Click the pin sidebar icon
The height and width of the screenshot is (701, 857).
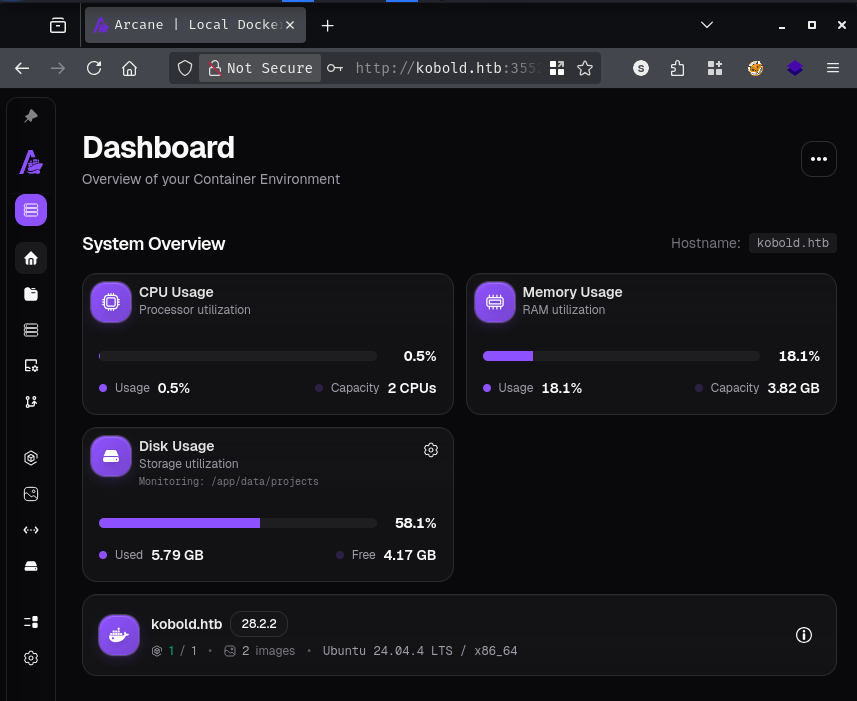pos(31,116)
